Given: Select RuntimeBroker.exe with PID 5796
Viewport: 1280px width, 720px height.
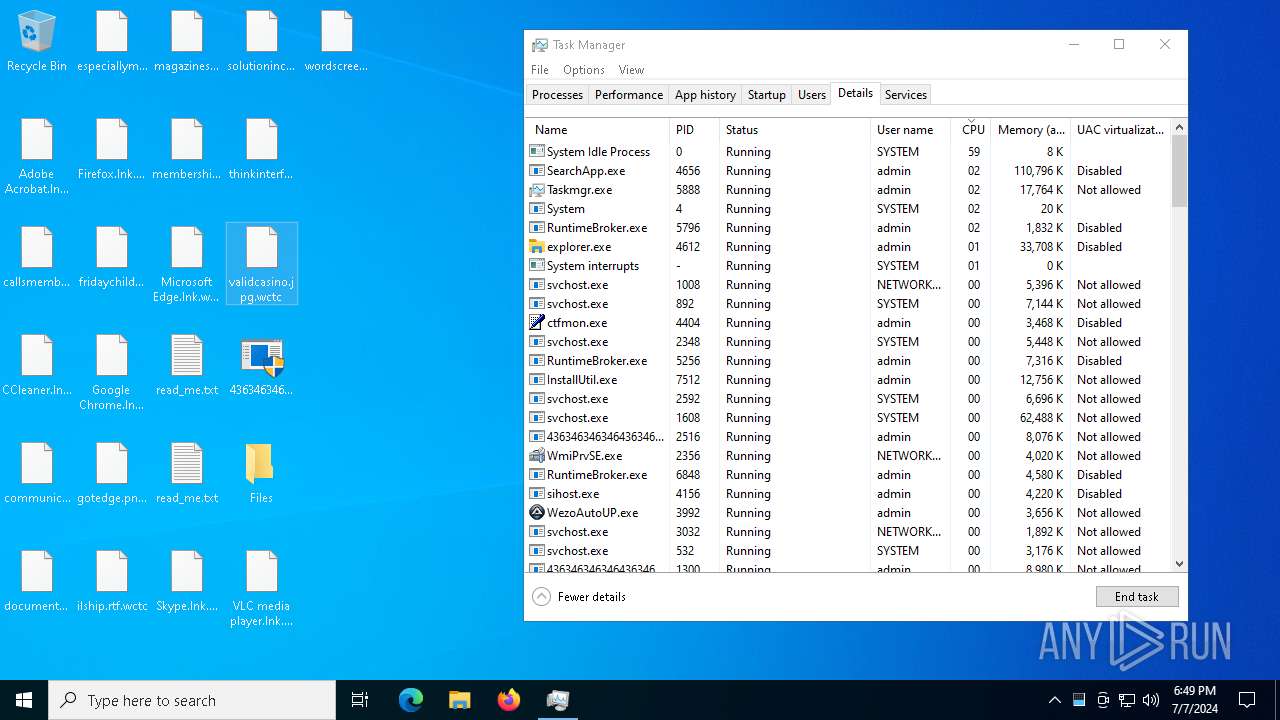Looking at the screenshot, I should pos(848,228).
